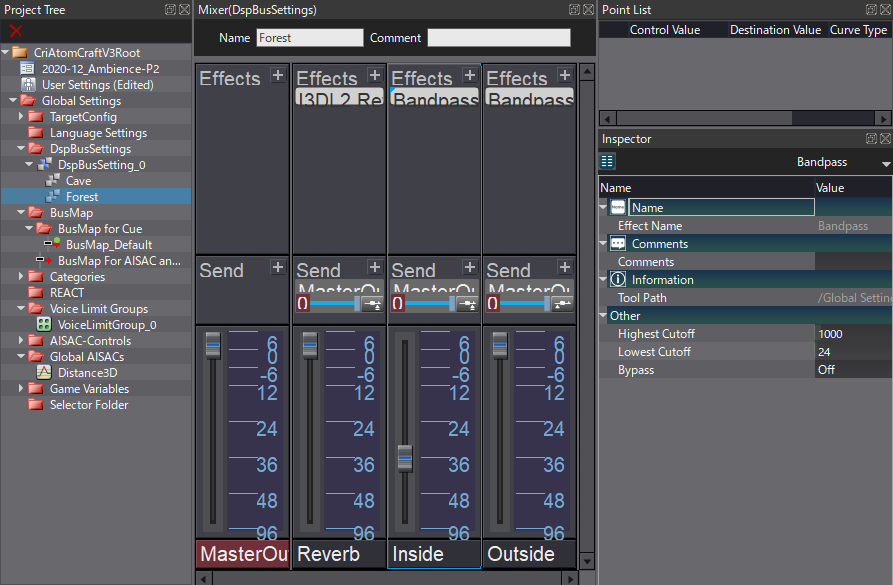Click the Reverb send level slider
The width and height of the screenshot is (893, 585).
[x=335, y=304]
